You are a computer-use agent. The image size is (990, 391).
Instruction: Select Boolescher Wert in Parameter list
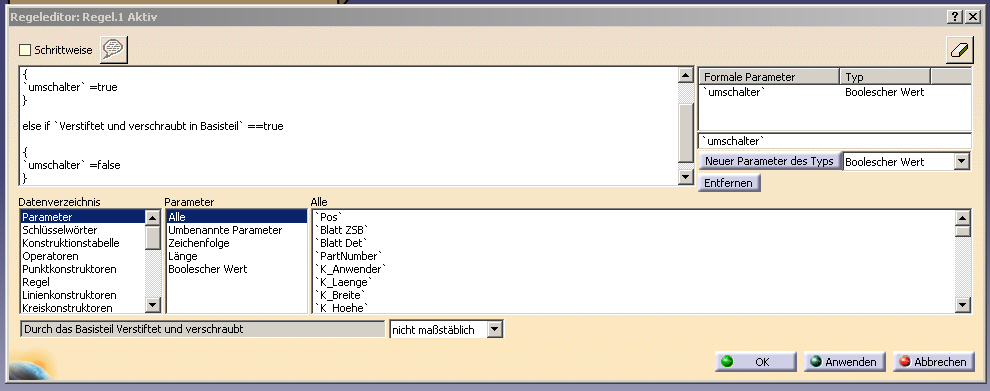208,269
